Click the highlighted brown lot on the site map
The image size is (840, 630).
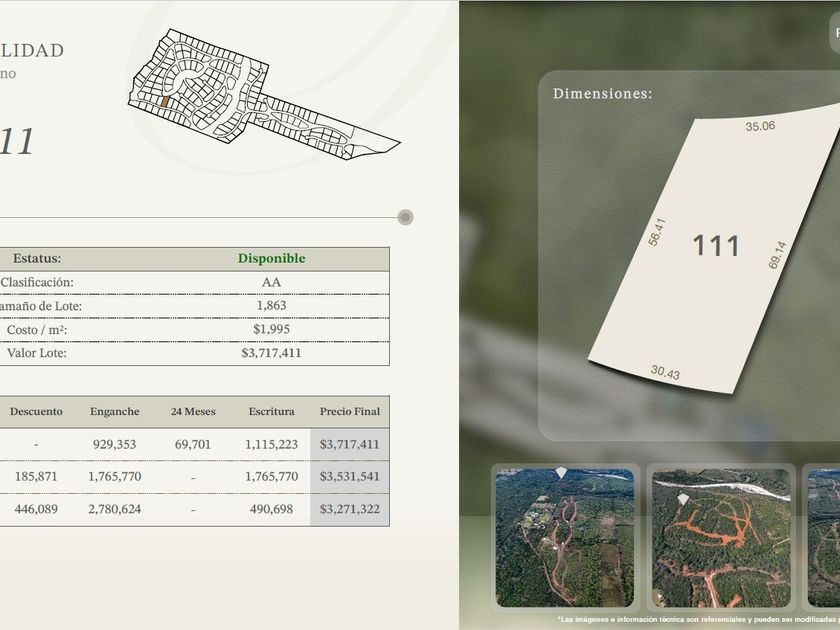click(x=165, y=101)
